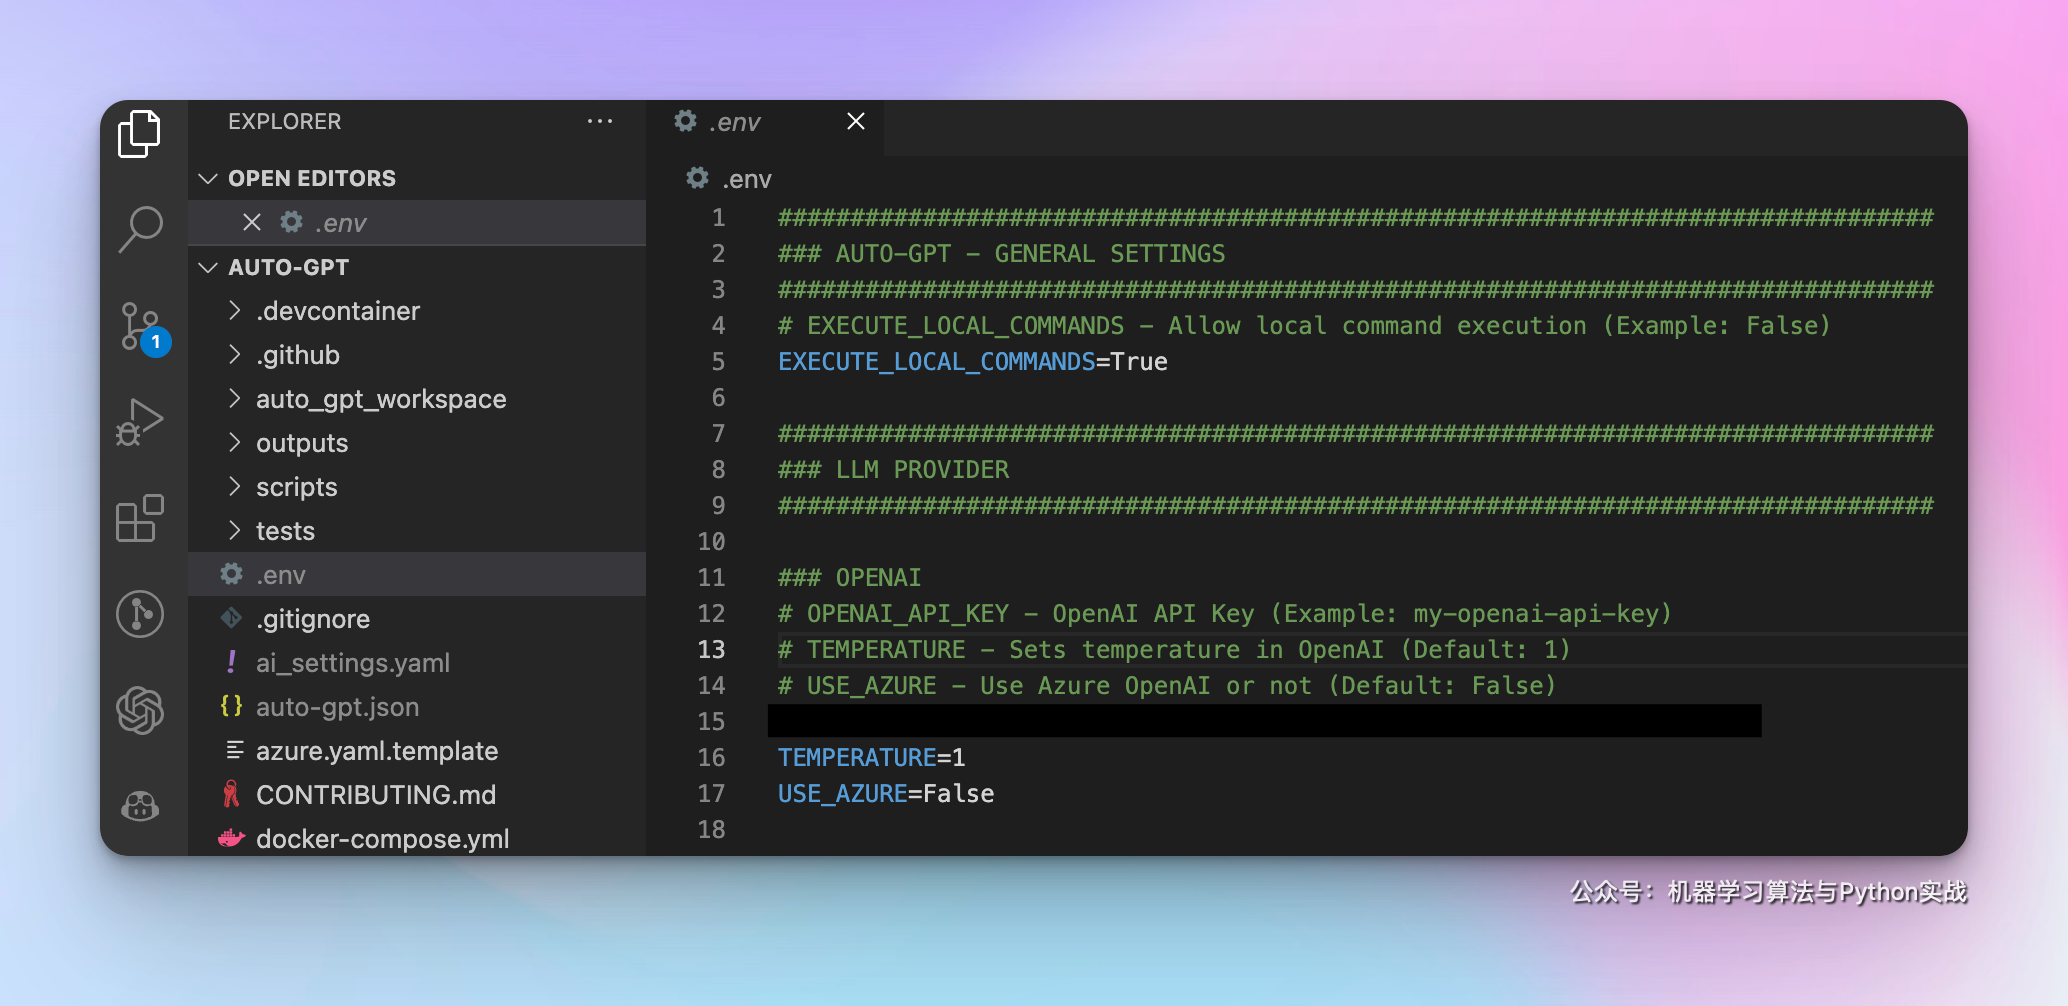Click the TEMPERATURE comment on line 13
Viewport: 2068px width, 1006px height.
[1175, 649]
